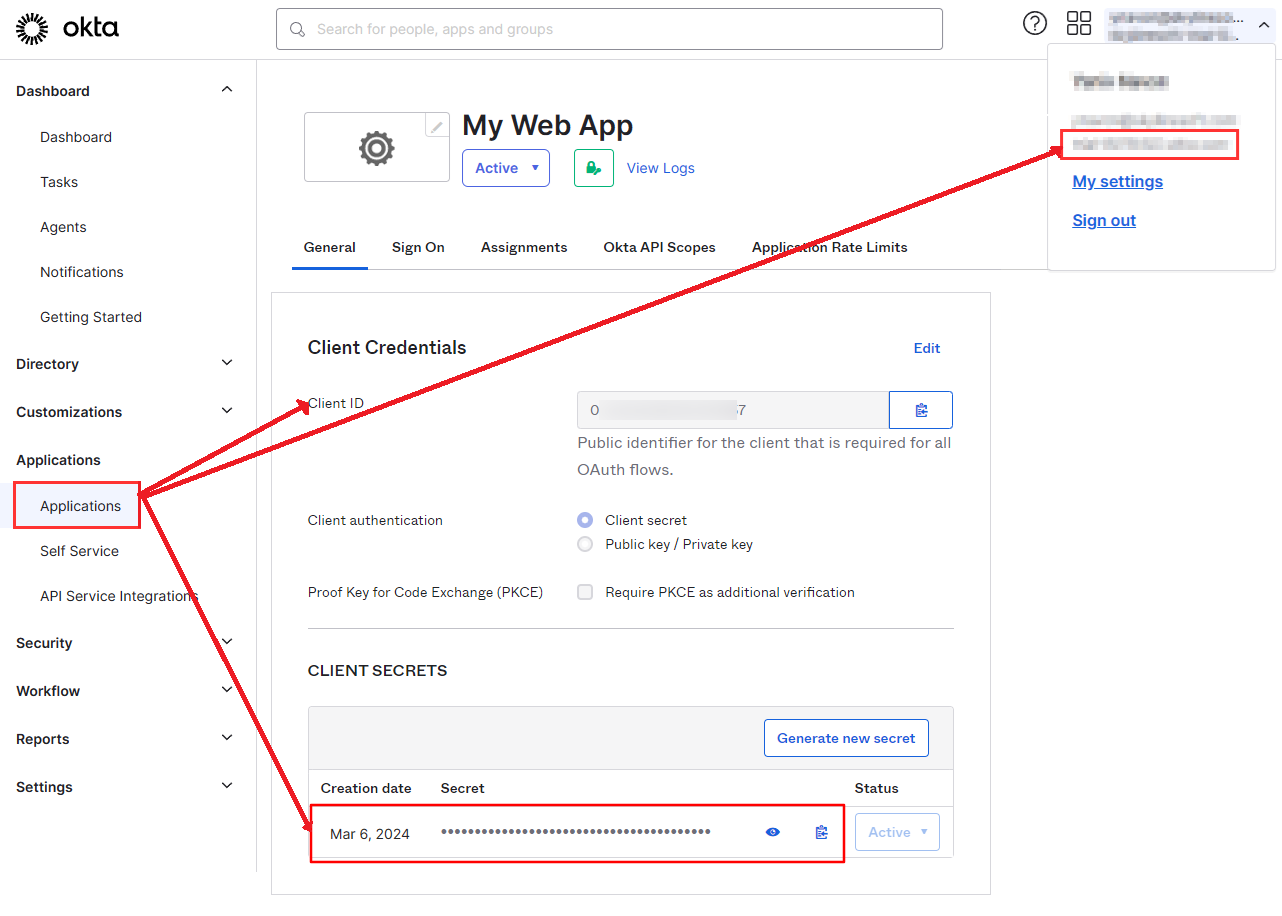Open Applications sub-item in the sidebar
The height and width of the screenshot is (916, 1282).
pos(80,506)
